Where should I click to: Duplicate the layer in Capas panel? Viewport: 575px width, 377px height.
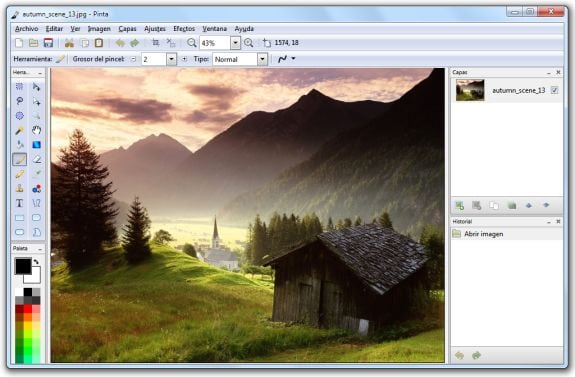point(494,206)
